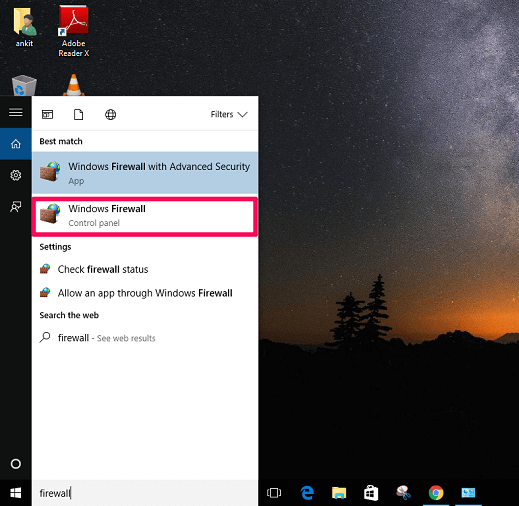Viewport: 519px width, 506px height.
Task: Open Windows Firewall with Advanced Security app
Action: pyautogui.click(x=145, y=173)
